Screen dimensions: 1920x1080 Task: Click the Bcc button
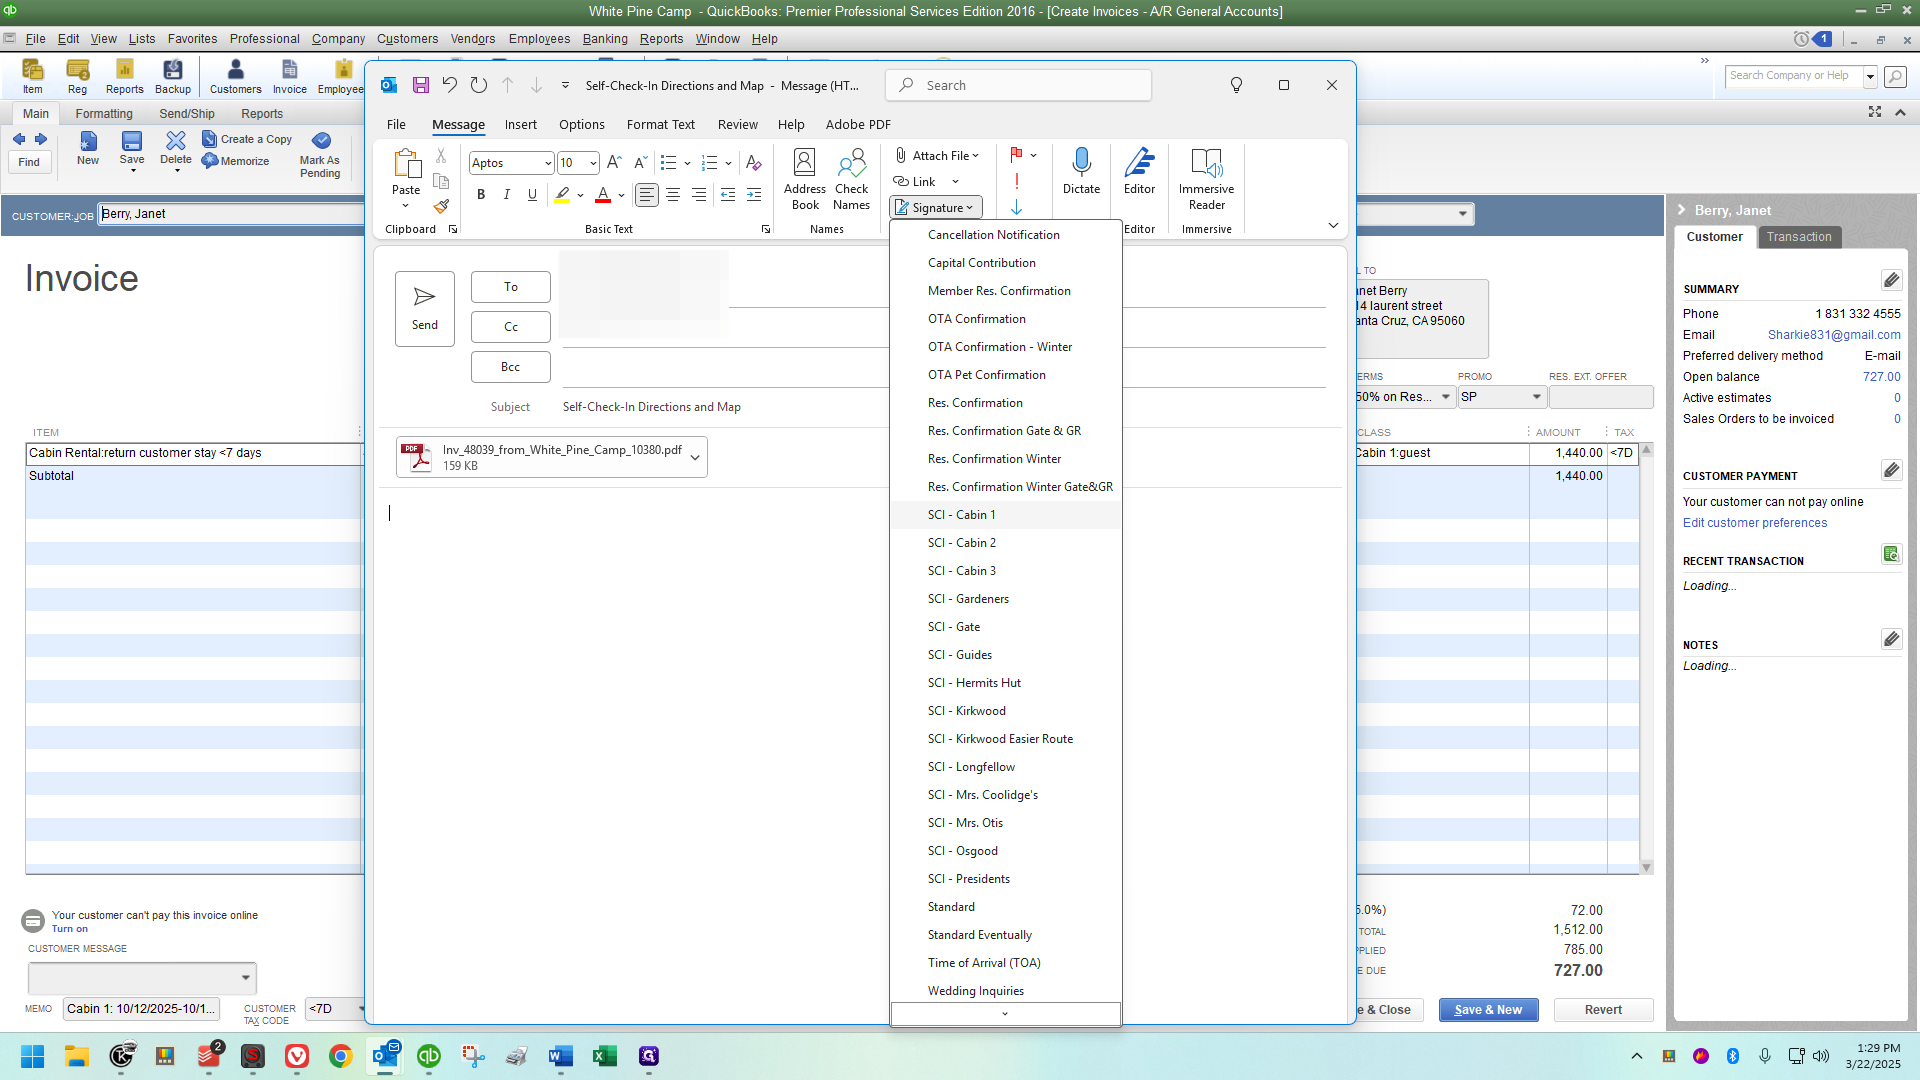click(511, 367)
